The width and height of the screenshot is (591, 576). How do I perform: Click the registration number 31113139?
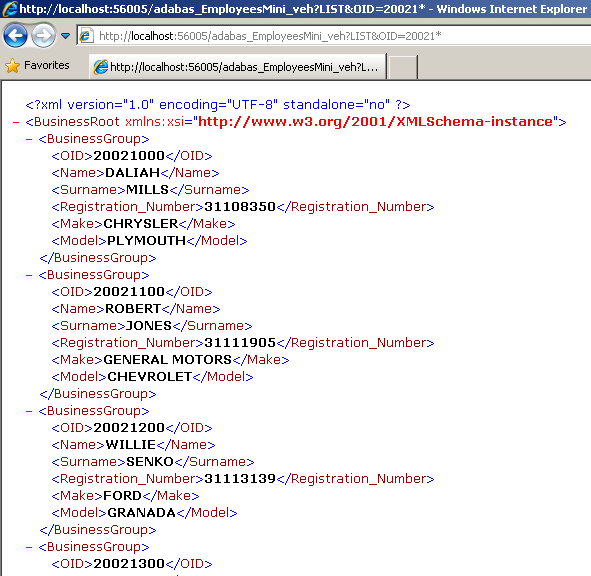(x=240, y=479)
